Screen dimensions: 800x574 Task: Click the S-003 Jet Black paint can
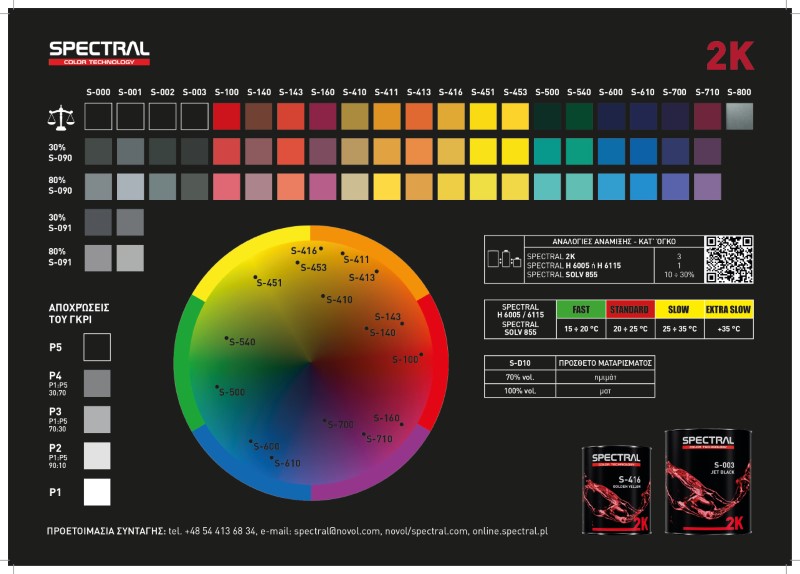708,482
